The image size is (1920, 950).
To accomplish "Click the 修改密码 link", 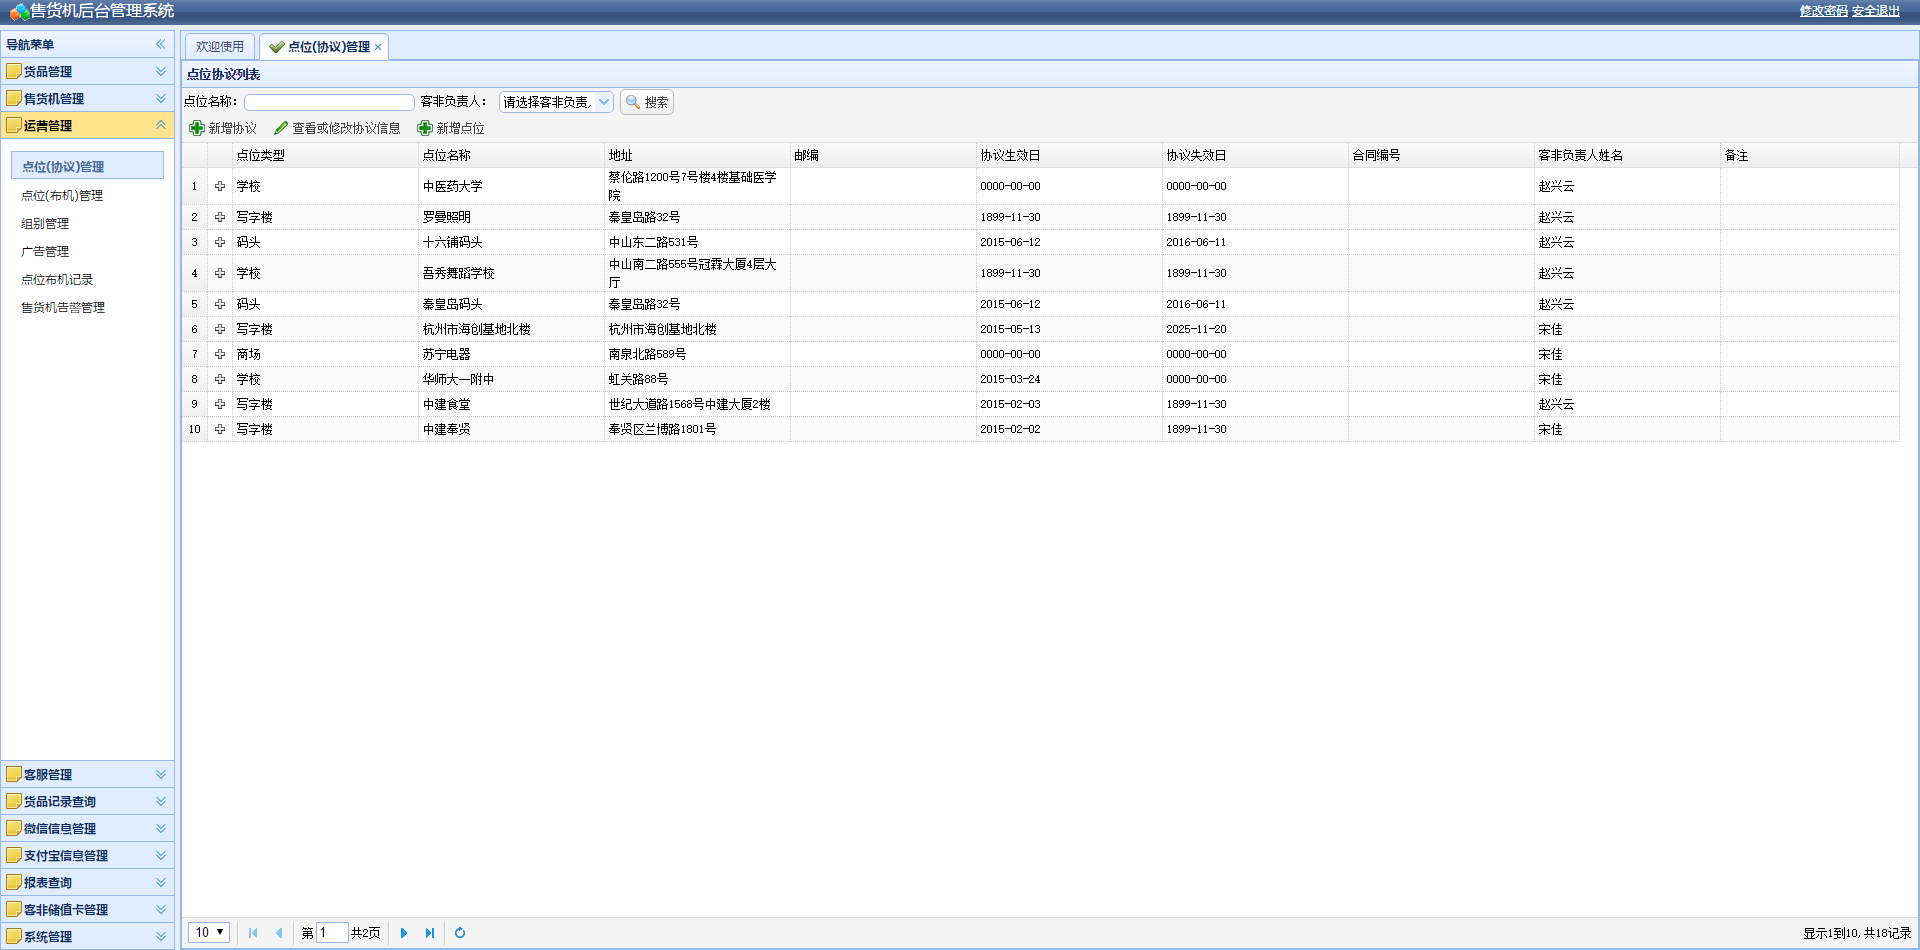I will coord(1823,11).
